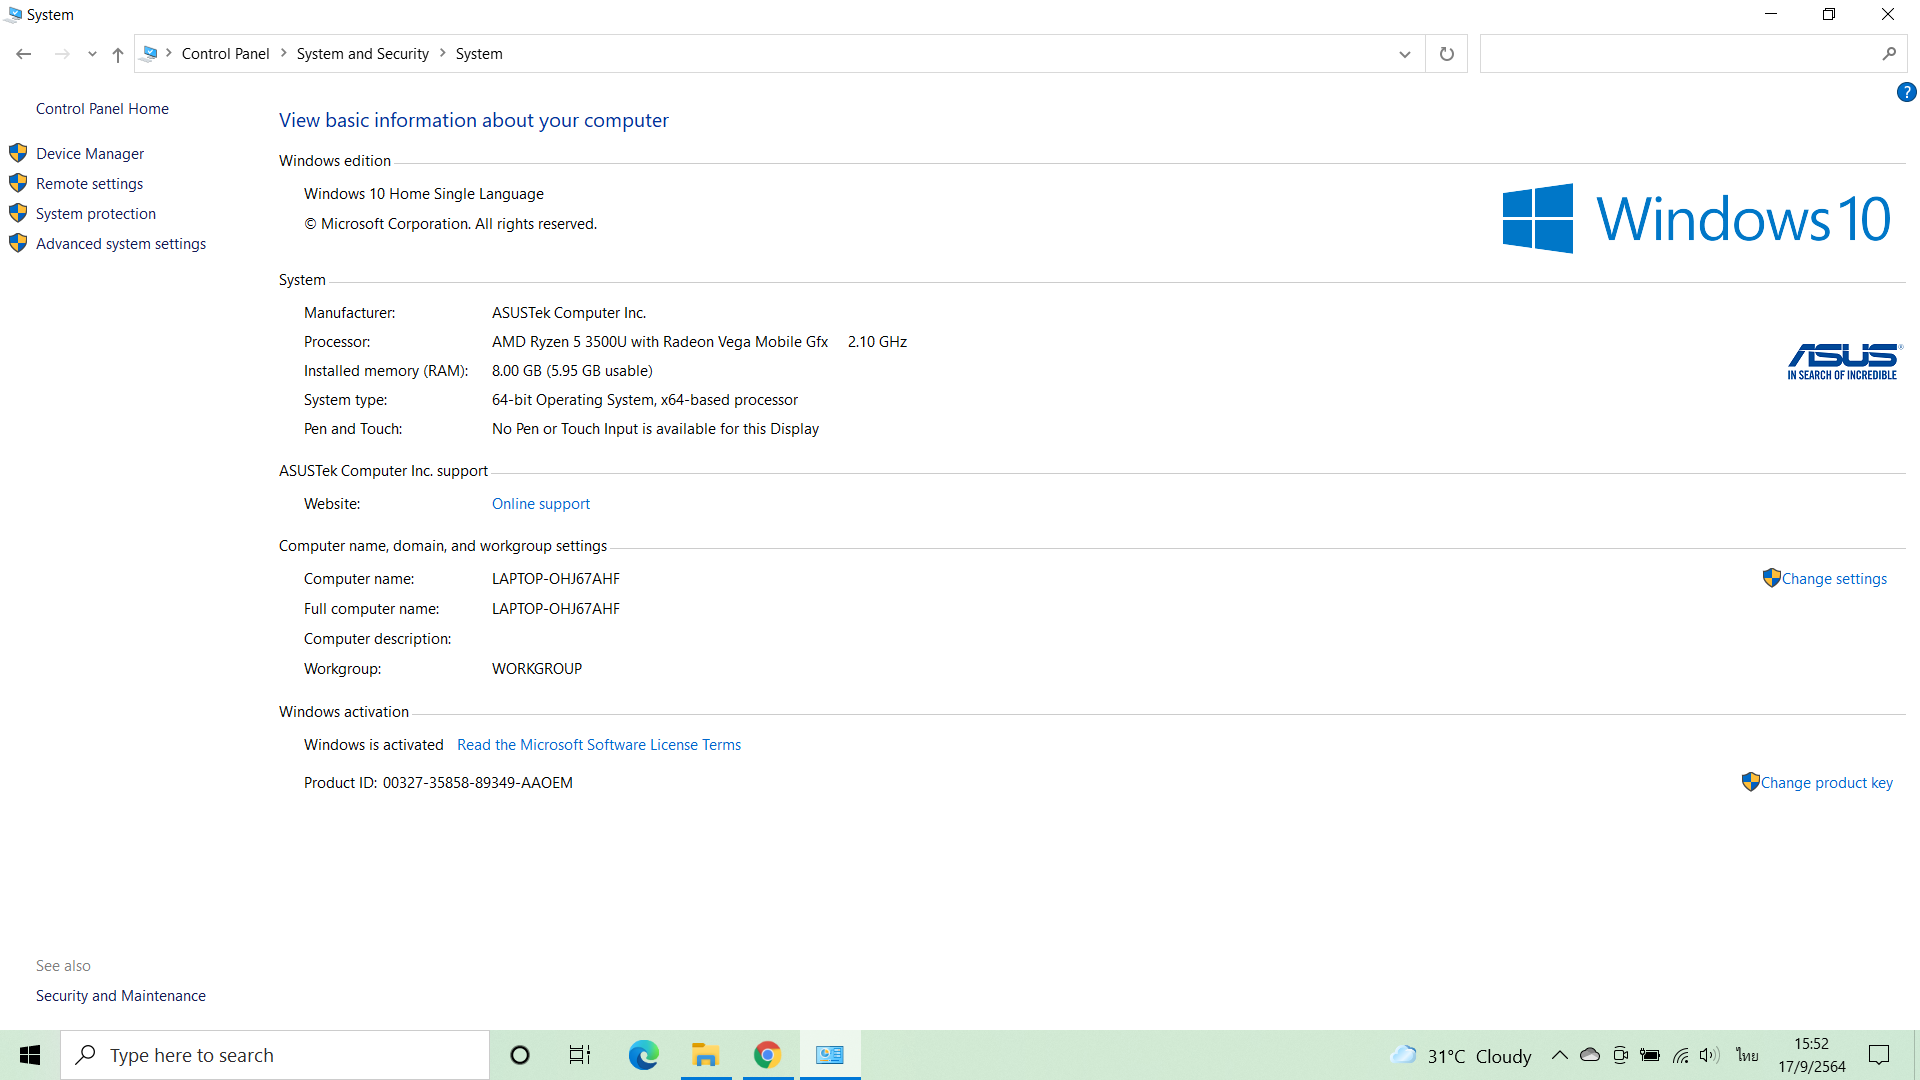Open weather widget showing 31°C Cloudy
Image resolution: width=1920 pixels, height=1080 pixels.
(x=1461, y=1055)
